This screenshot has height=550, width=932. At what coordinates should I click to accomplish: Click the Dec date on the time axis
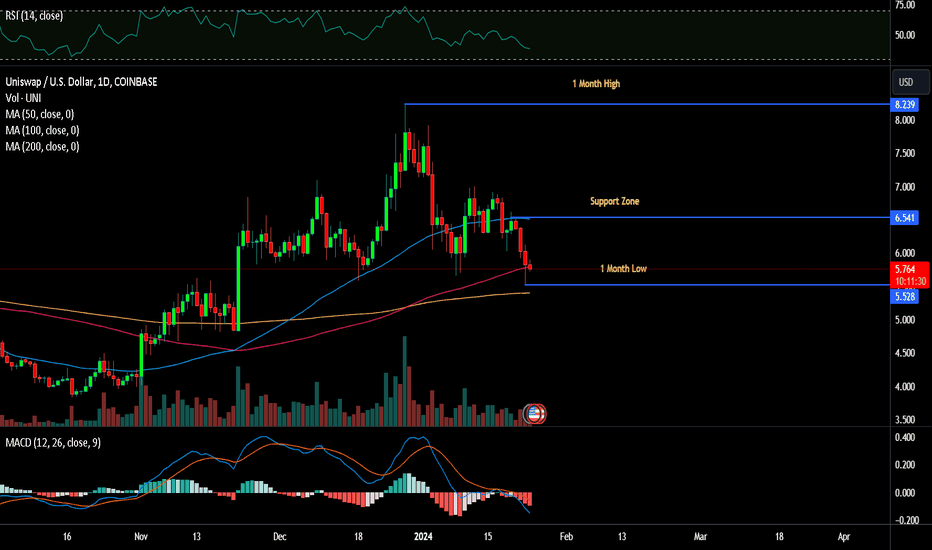279,536
